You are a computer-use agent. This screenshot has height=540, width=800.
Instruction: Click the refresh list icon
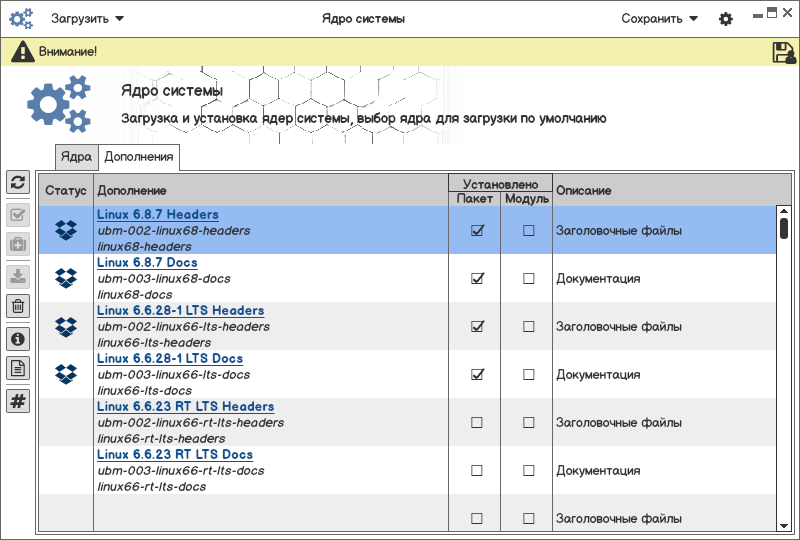[18, 182]
